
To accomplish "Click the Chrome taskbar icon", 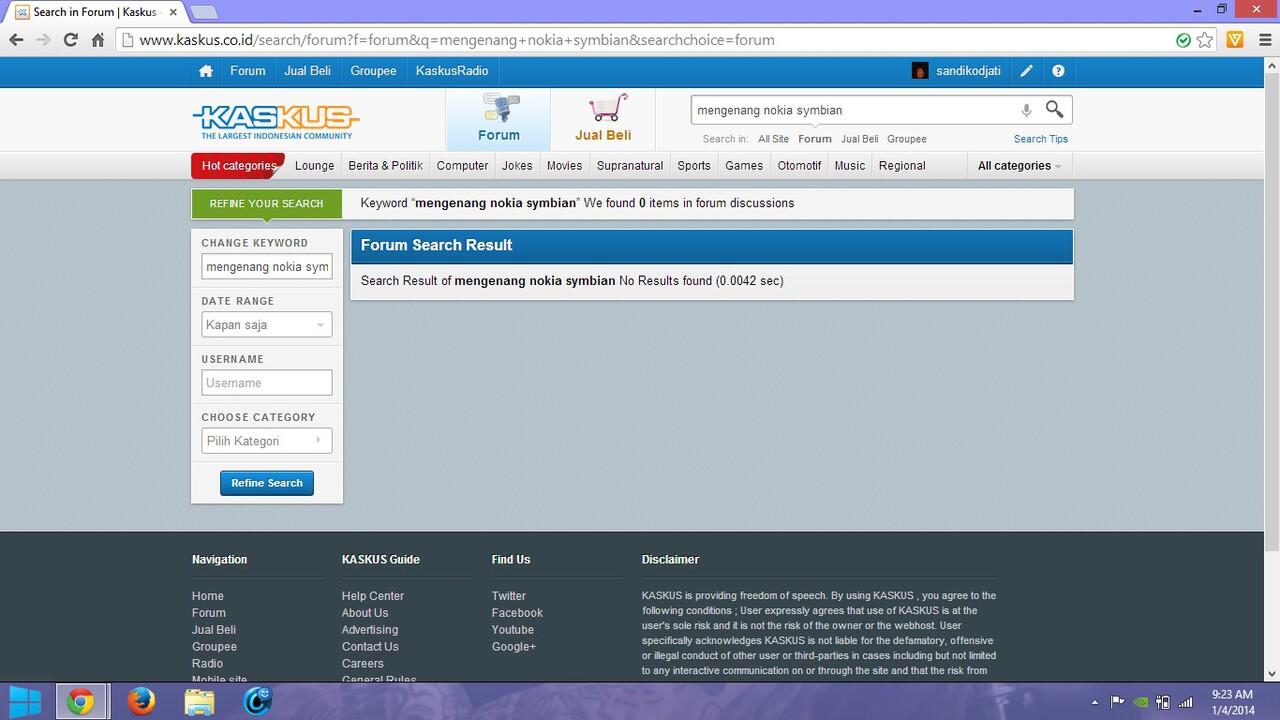I will 81,702.
